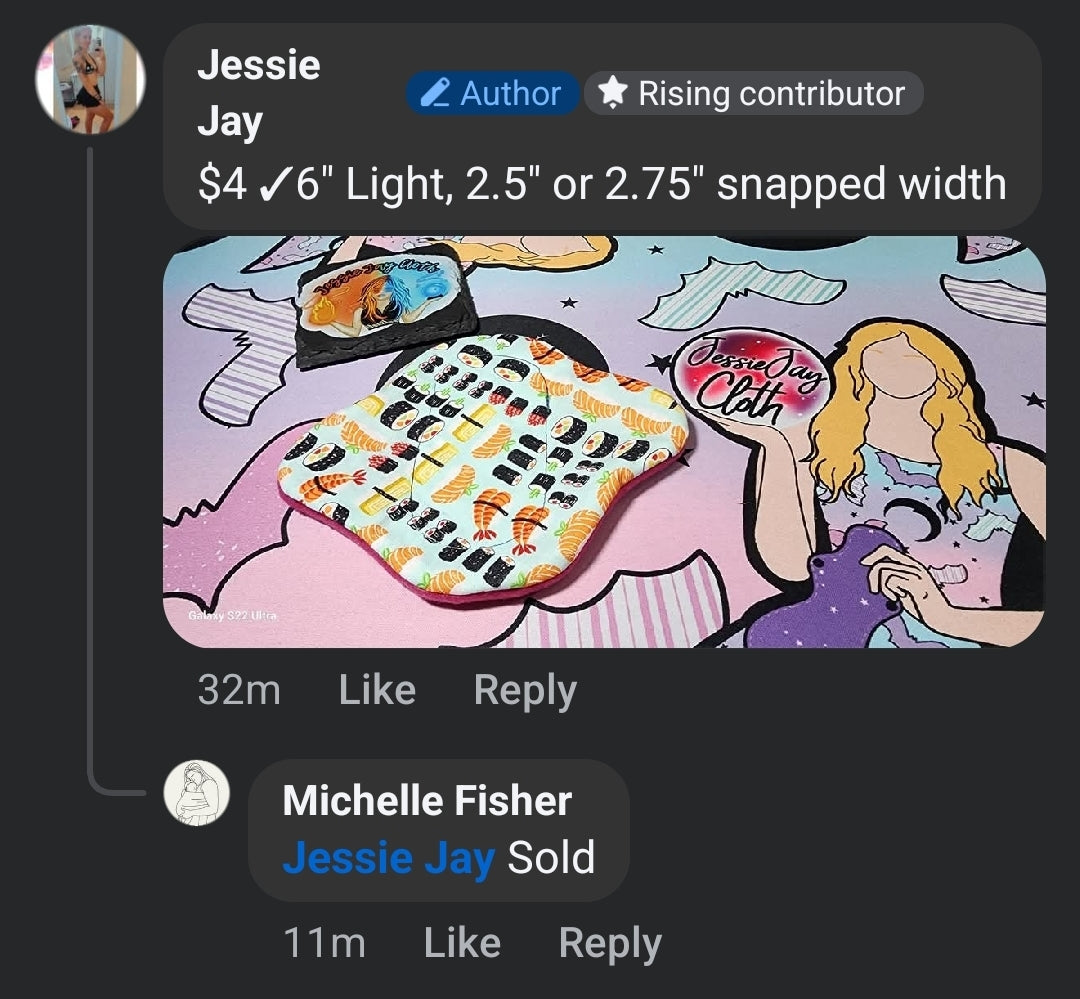Open Michelle Fisher's profile avatar
The height and width of the screenshot is (999, 1080).
pos(197,793)
